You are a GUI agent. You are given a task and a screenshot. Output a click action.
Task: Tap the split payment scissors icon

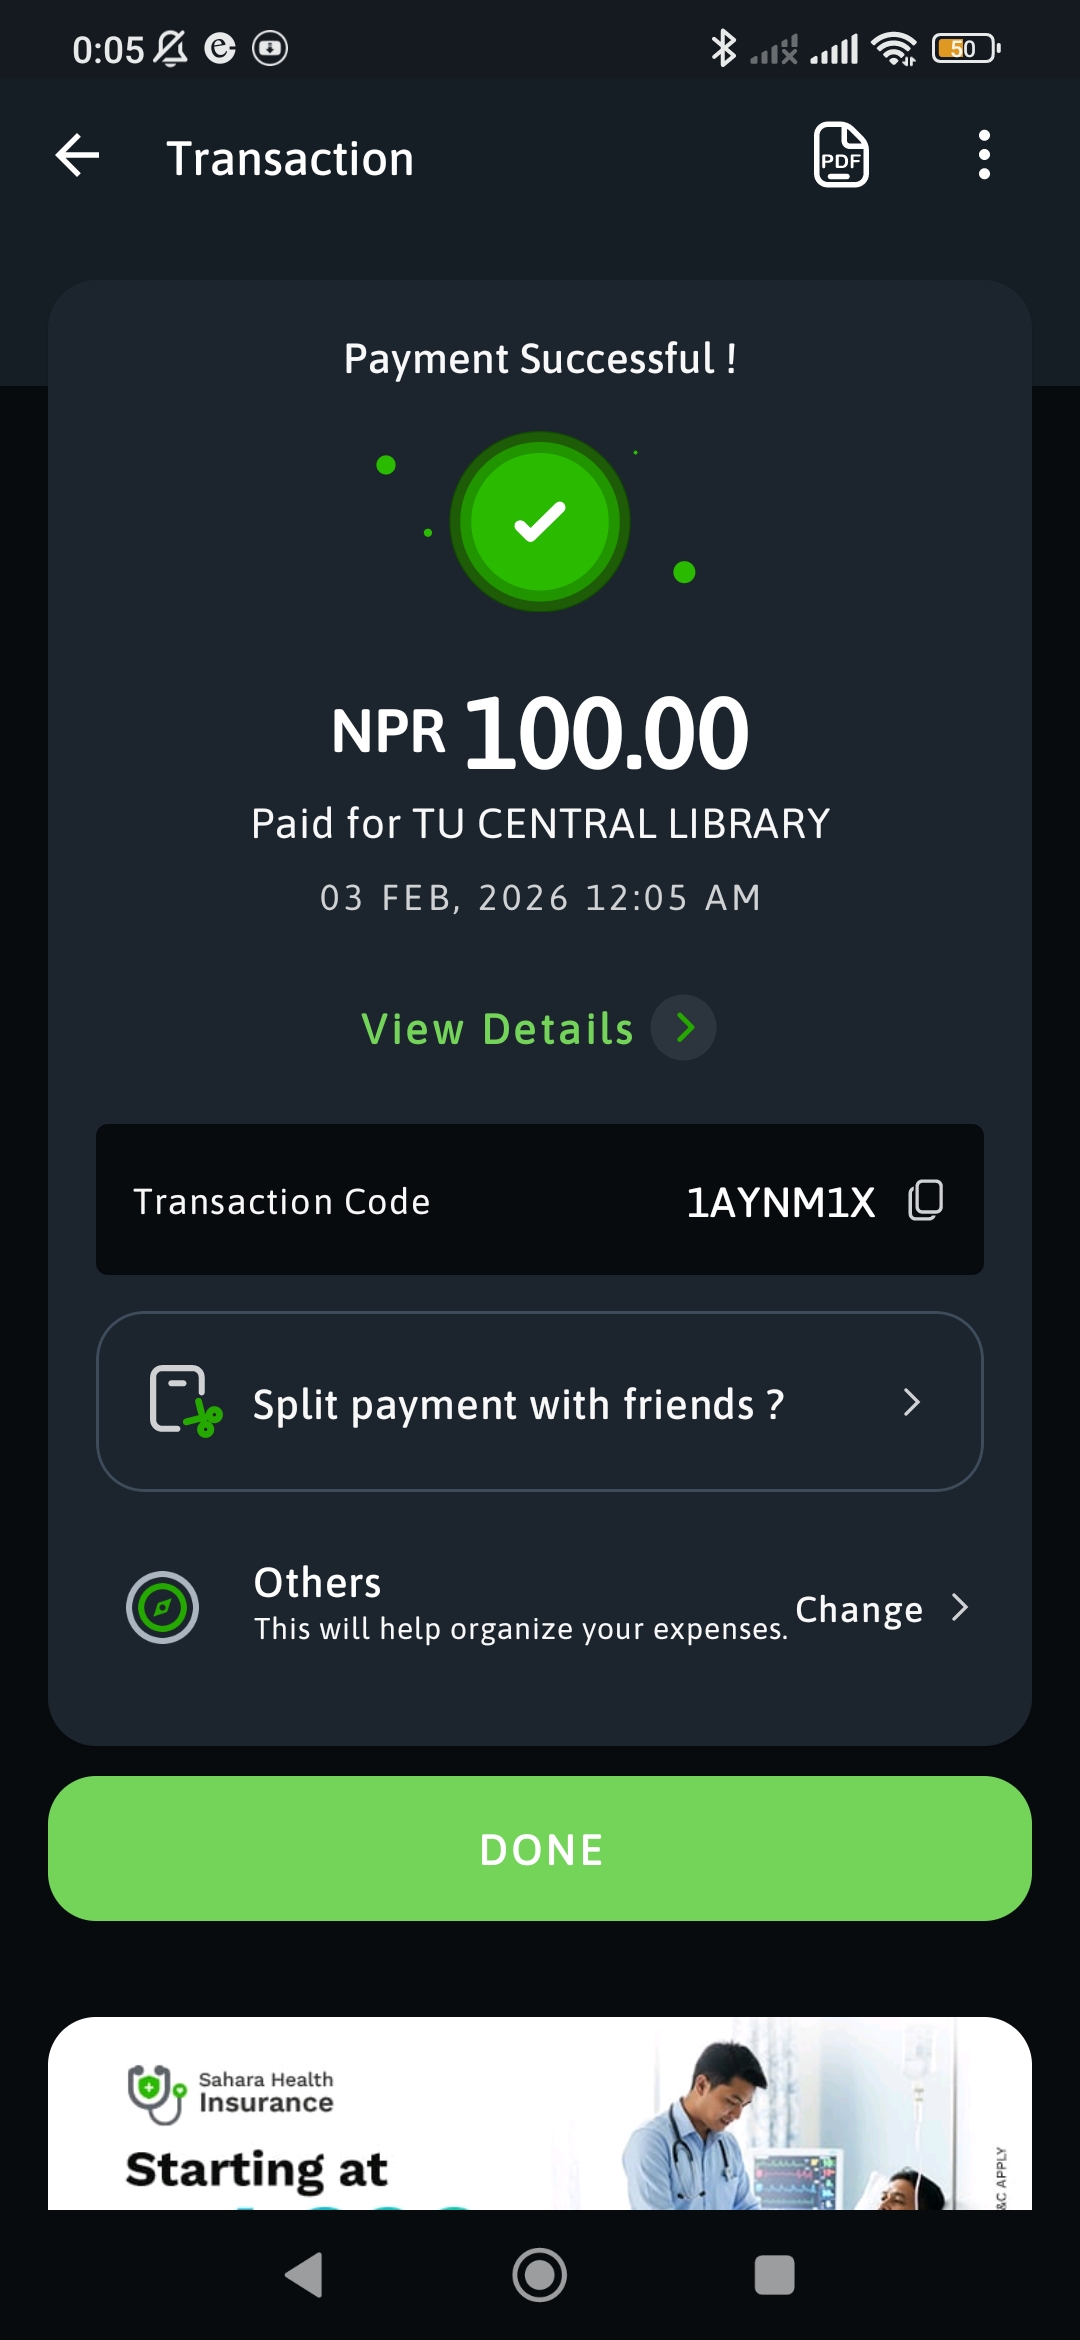tap(185, 1401)
